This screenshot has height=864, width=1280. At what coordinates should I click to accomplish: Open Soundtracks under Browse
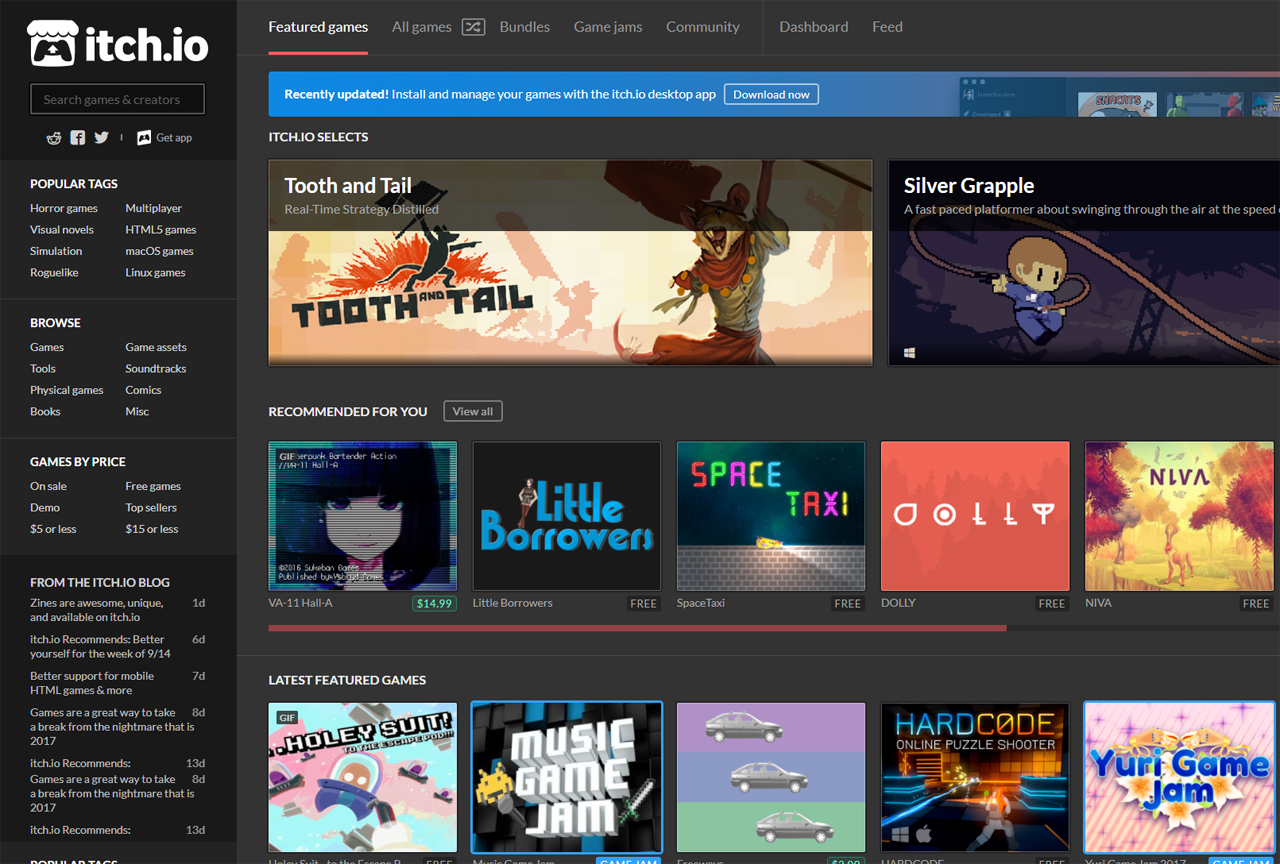pyautogui.click(x=156, y=369)
